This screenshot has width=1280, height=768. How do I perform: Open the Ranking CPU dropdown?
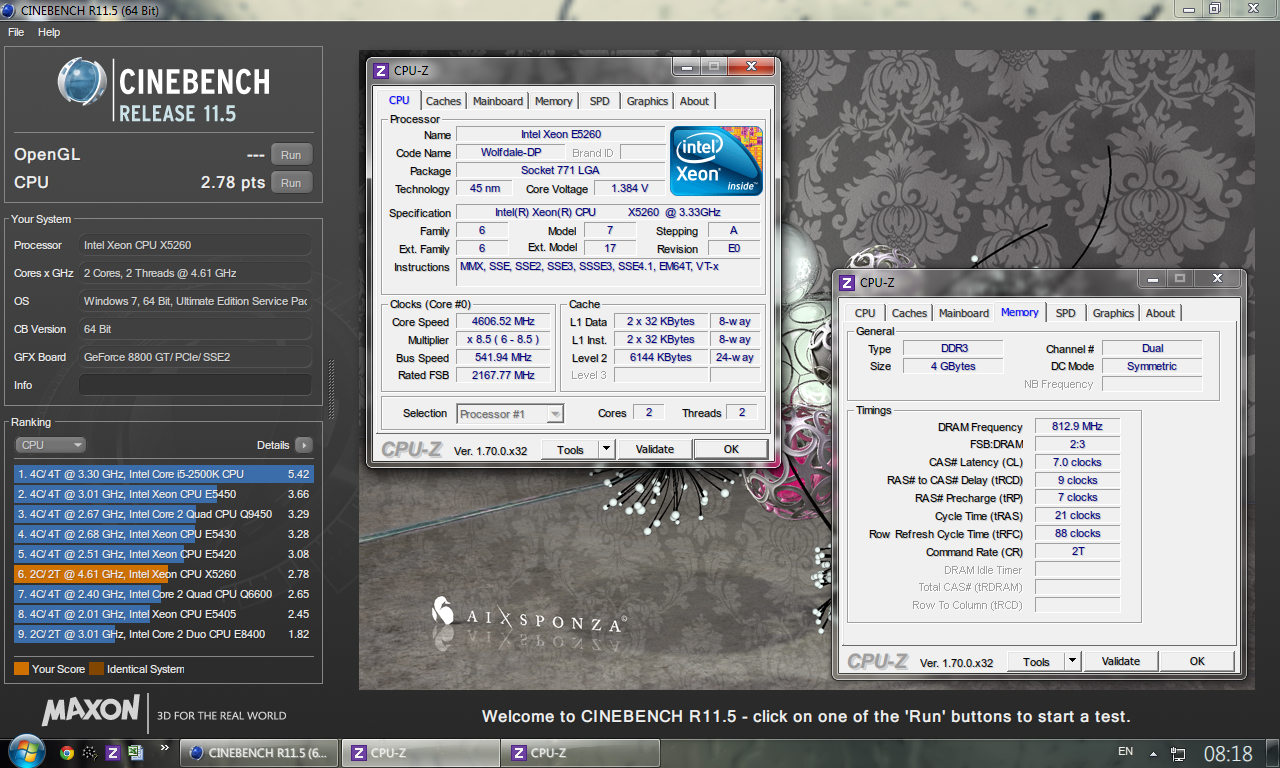[x=50, y=445]
